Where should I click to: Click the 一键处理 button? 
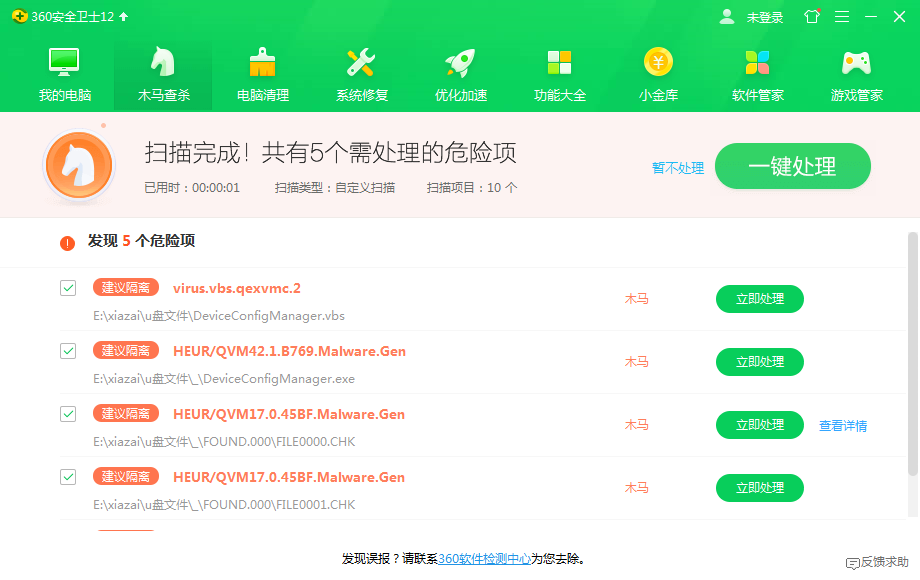tap(793, 166)
